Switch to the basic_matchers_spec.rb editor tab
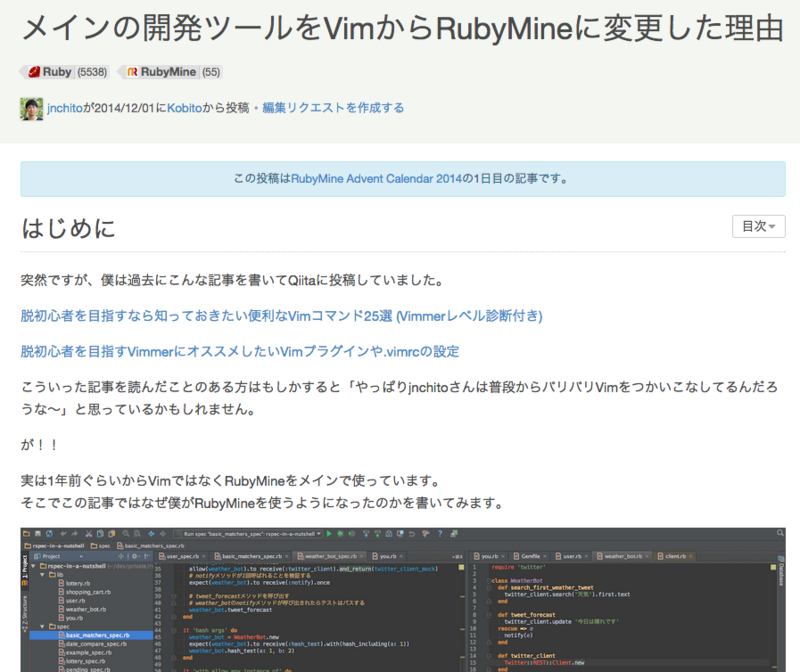Image resolution: width=800 pixels, height=672 pixels. point(251,556)
